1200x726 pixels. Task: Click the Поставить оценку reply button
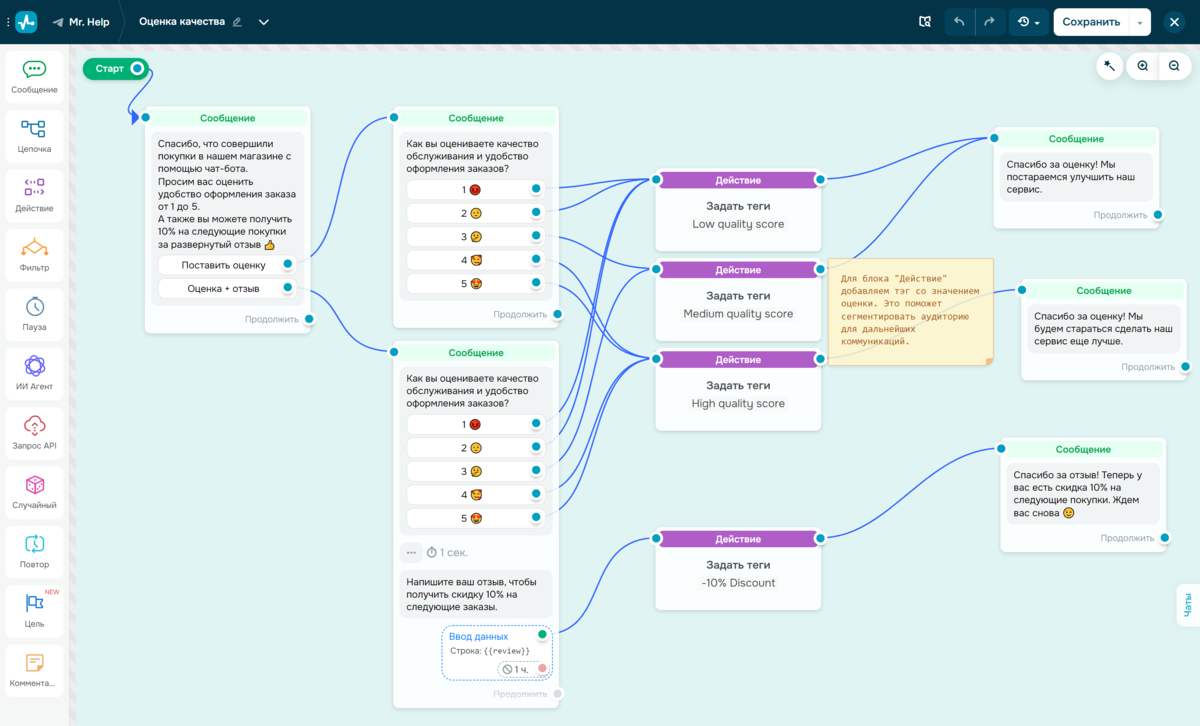(x=223, y=265)
